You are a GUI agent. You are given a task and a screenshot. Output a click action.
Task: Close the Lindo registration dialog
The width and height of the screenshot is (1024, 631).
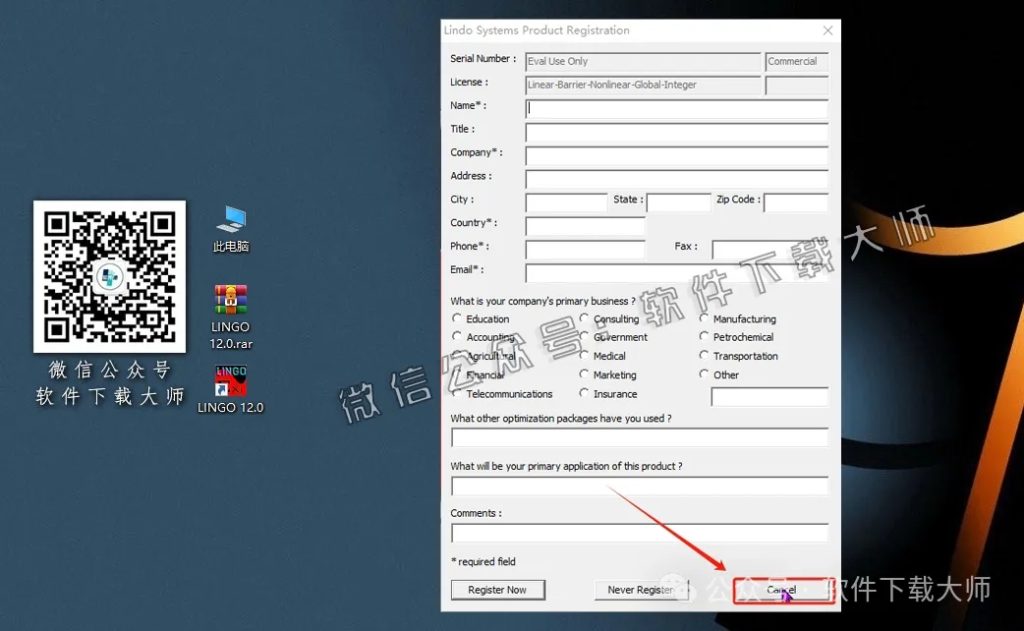pos(826,31)
